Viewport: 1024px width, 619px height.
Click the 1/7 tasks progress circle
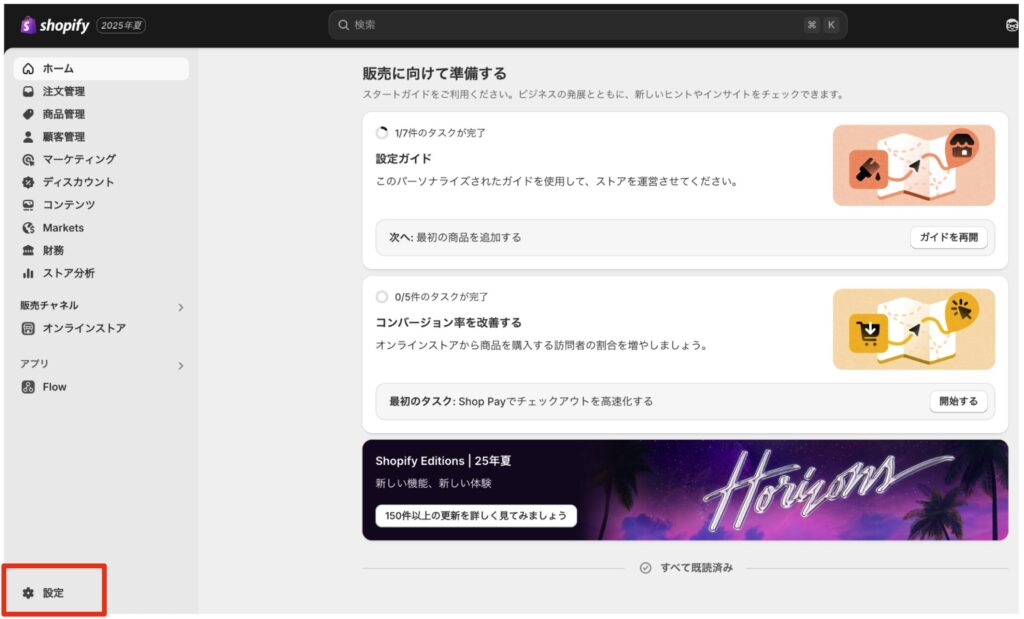[x=382, y=133]
